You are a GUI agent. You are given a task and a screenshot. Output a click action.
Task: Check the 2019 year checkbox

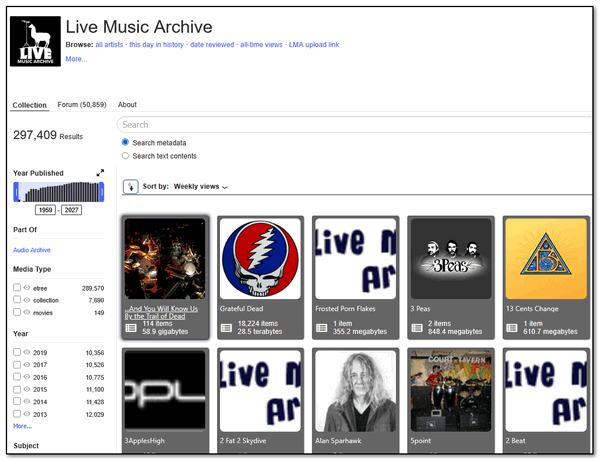coord(17,352)
